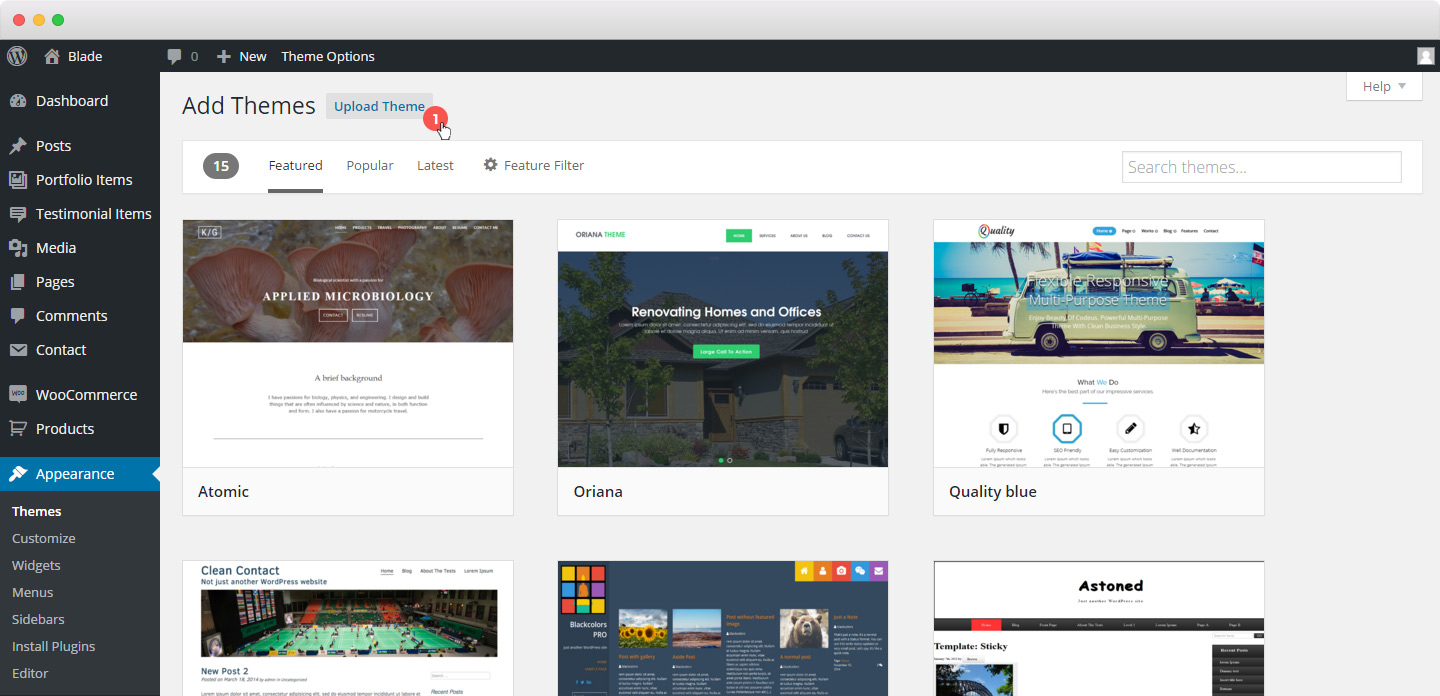This screenshot has width=1440, height=696.
Task: Select the Quality blue theme preview
Action: click(1098, 344)
